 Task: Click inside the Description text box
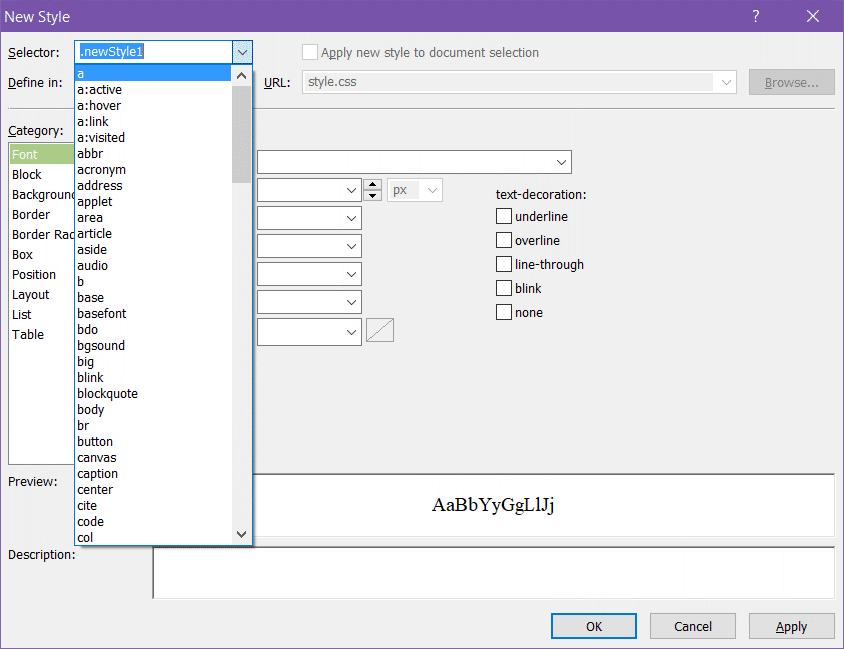pyautogui.click(x=493, y=572)
